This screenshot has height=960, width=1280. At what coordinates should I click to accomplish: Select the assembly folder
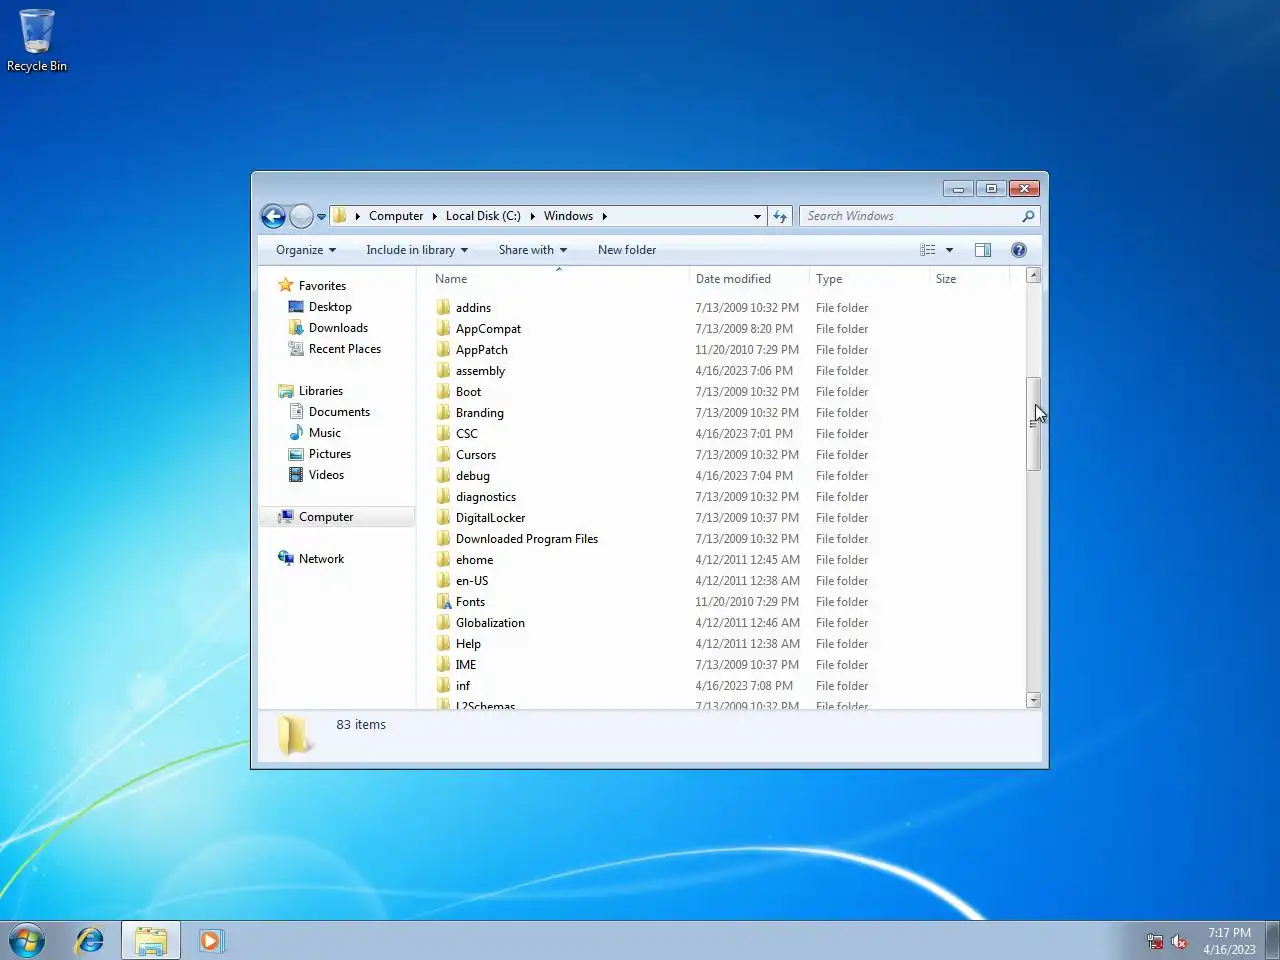point(480,371)
